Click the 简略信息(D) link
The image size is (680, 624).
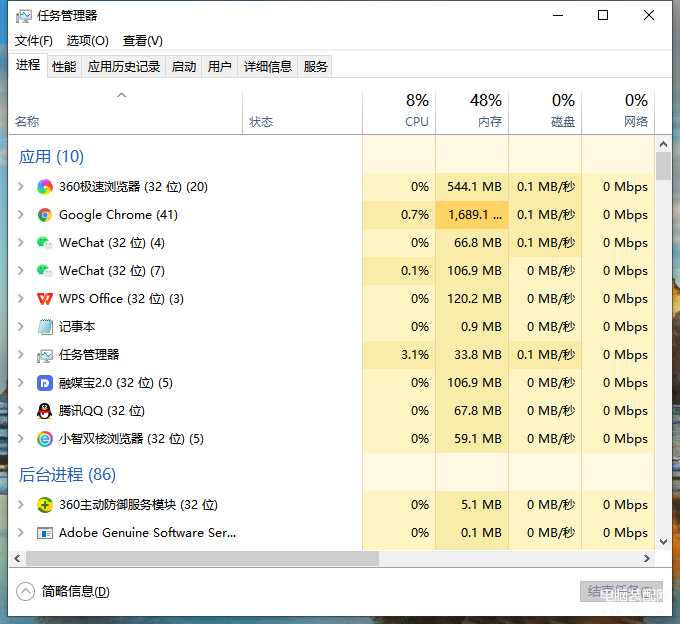(75, 591)
